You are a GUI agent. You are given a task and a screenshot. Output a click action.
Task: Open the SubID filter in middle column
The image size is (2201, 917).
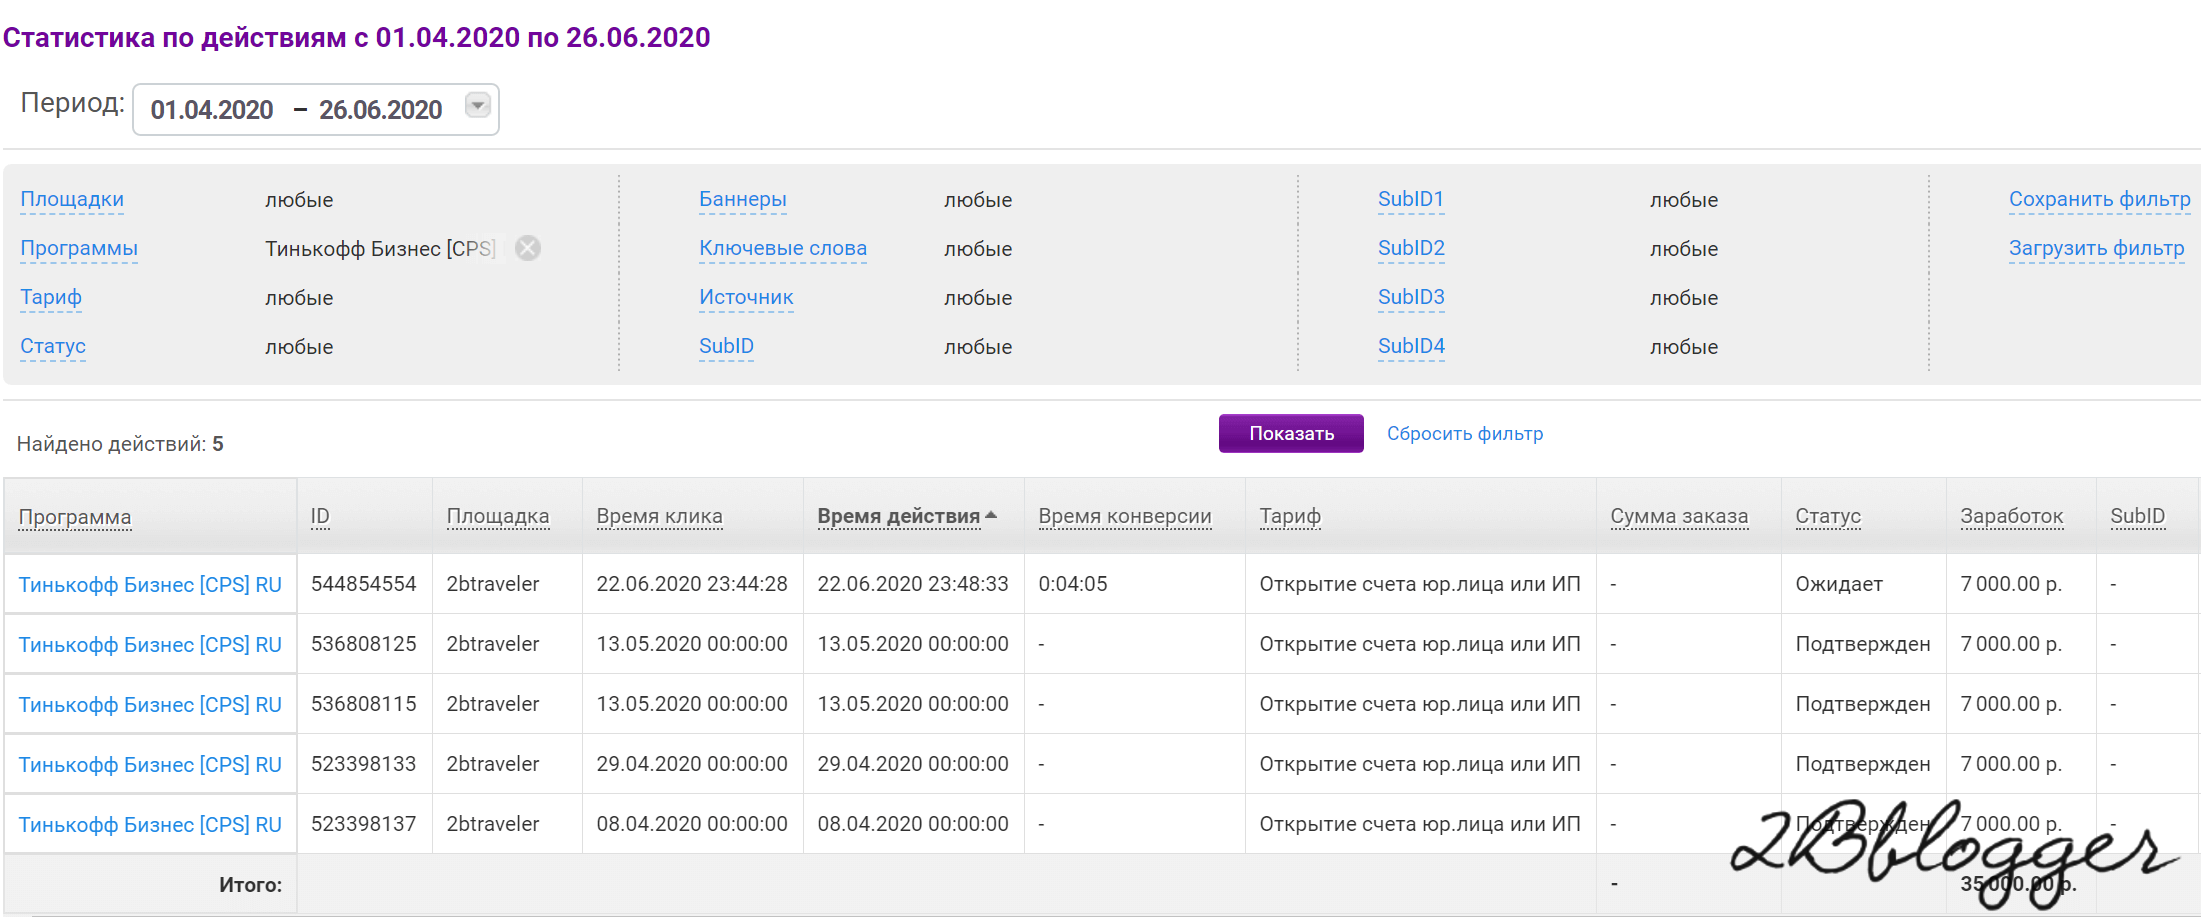726,346
